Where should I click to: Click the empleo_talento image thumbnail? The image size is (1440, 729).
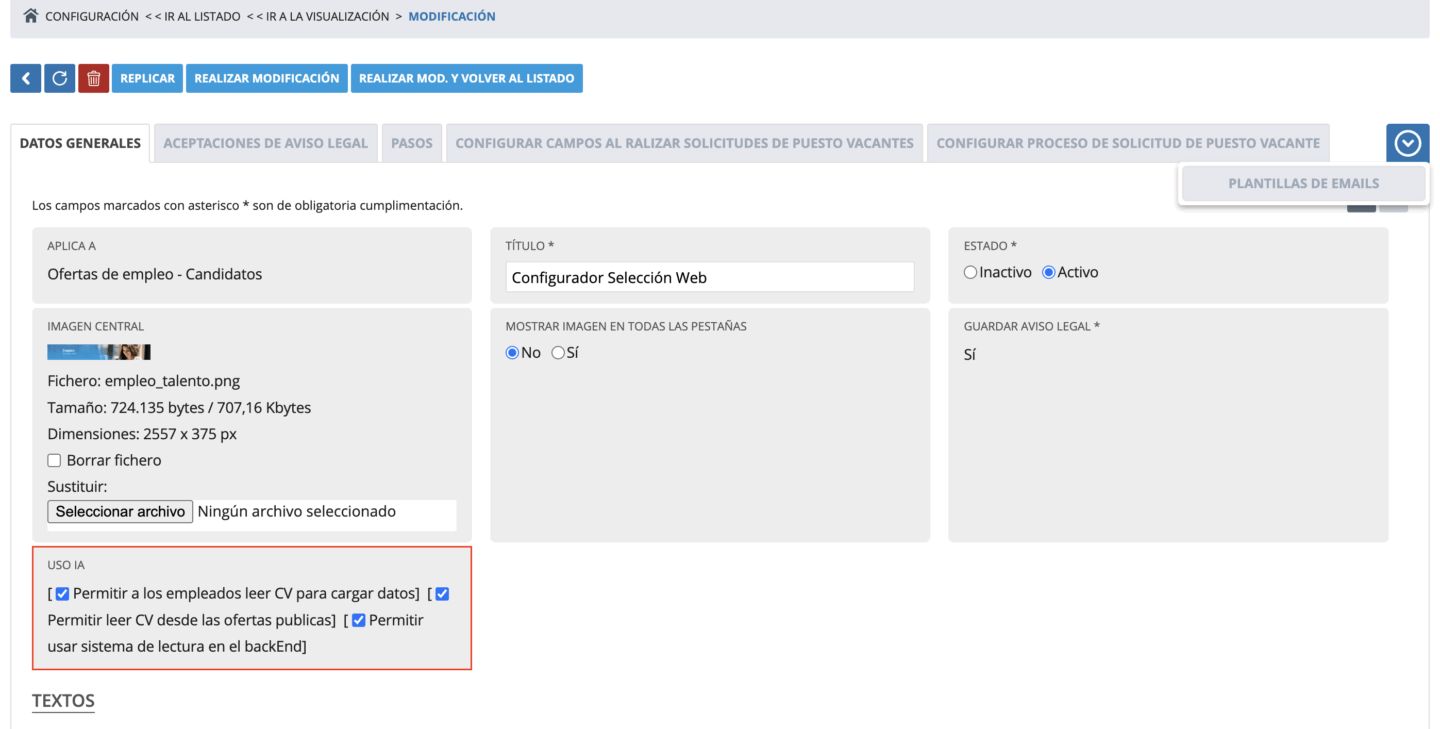point(99,352)
